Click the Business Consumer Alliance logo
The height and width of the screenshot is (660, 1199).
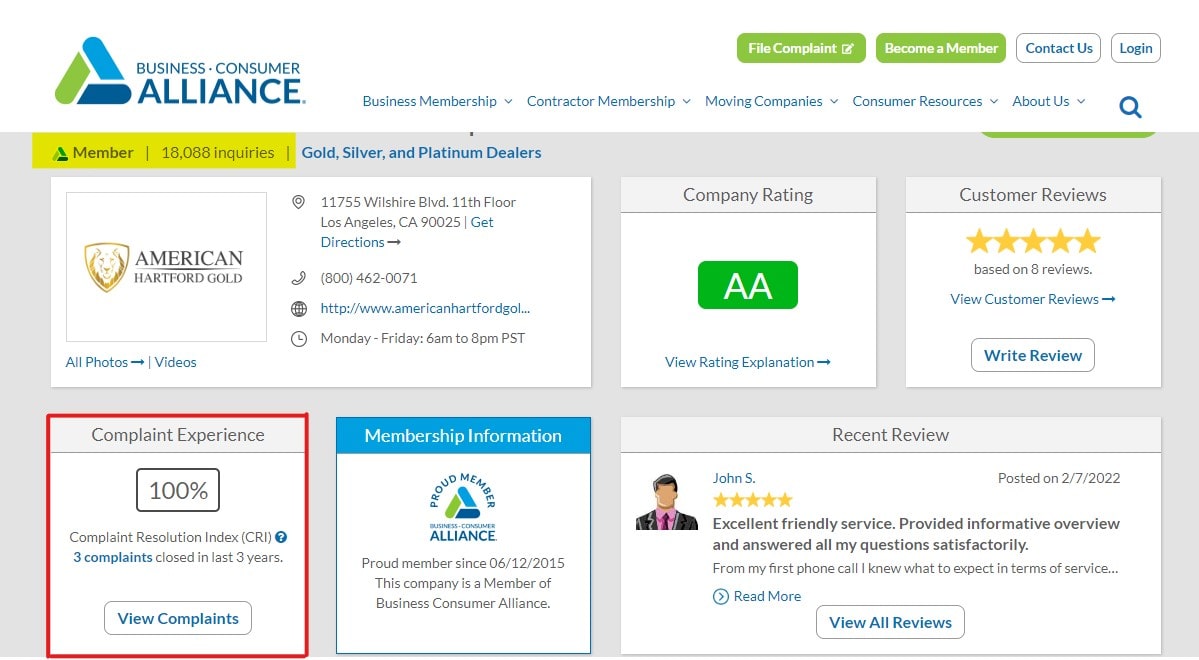(180, 73)
